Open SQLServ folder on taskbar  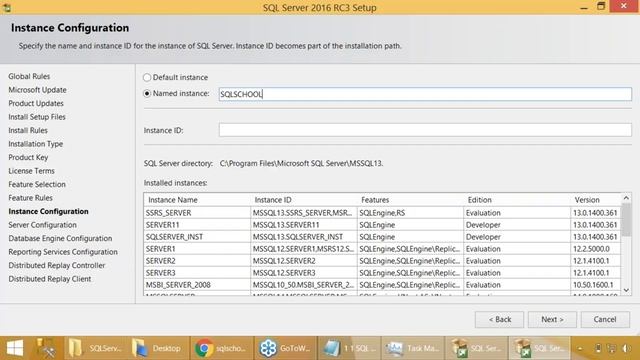96,348
